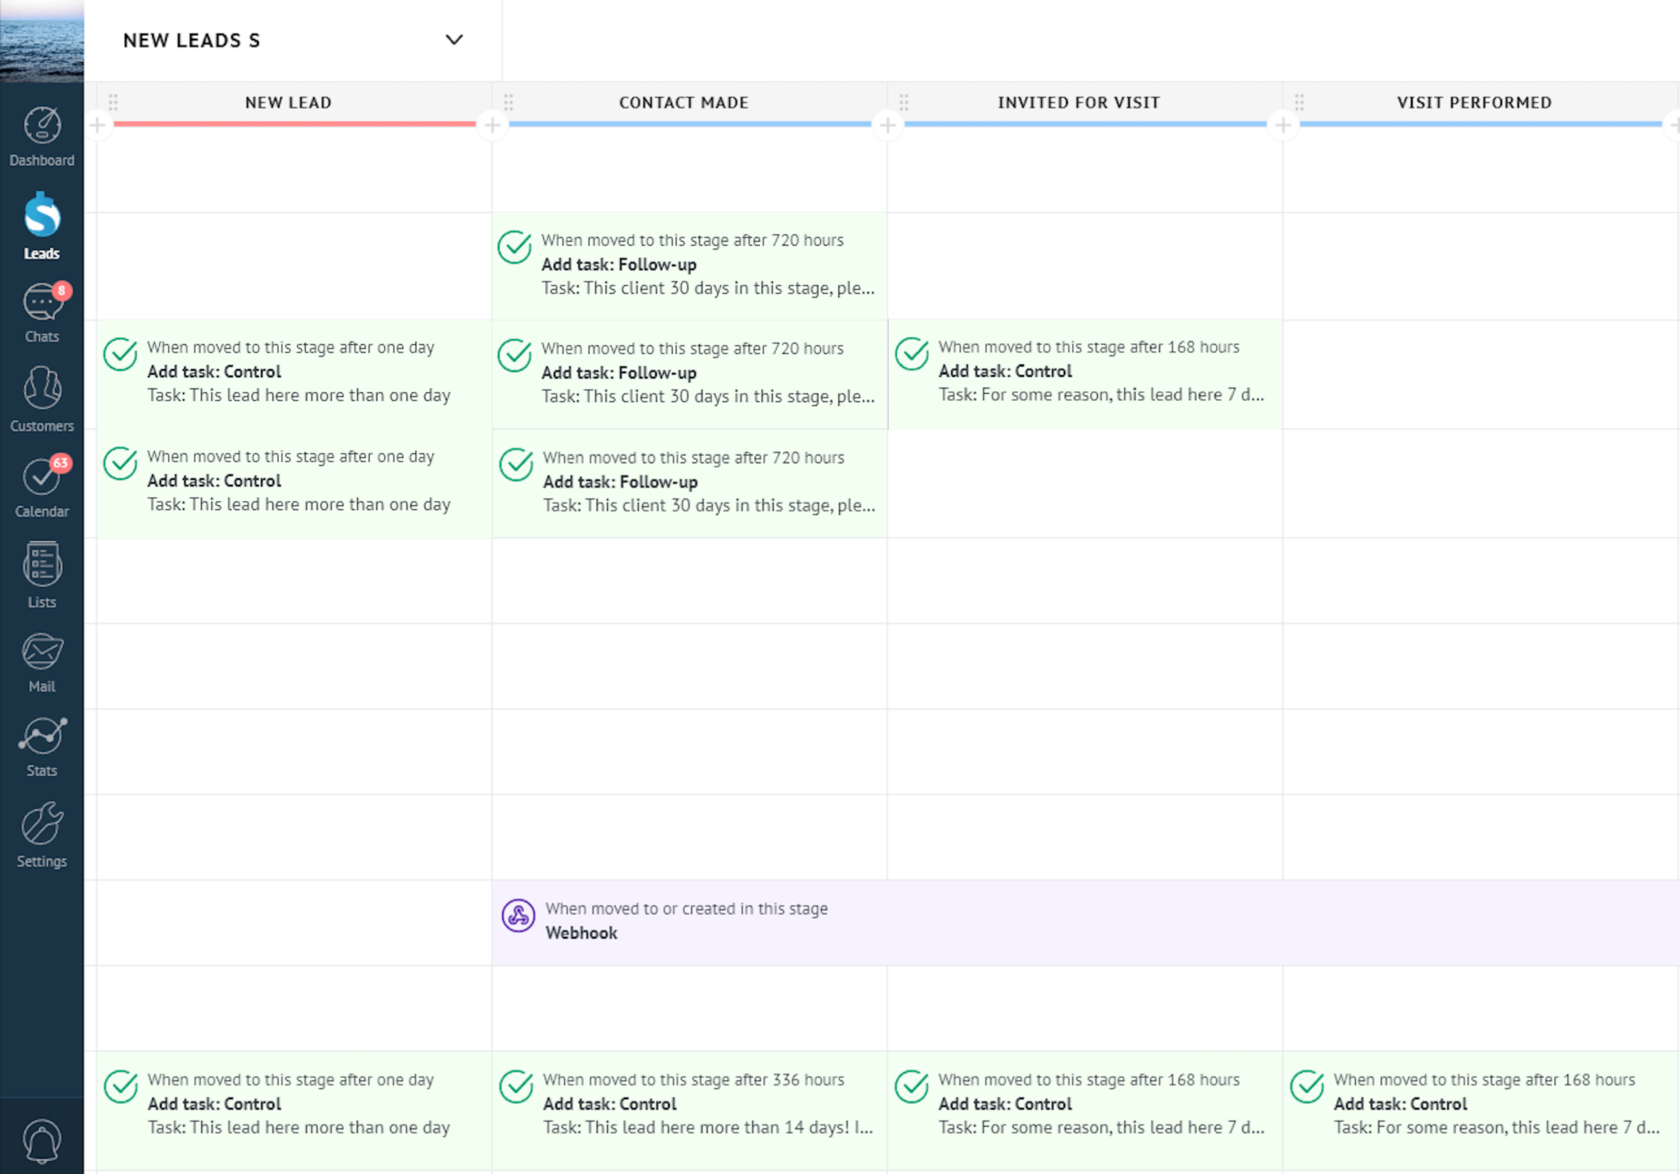This screenshot has width=1680, height=1174.
Task: Click the Contact Made stage header
Action: (x=683, y=102)
